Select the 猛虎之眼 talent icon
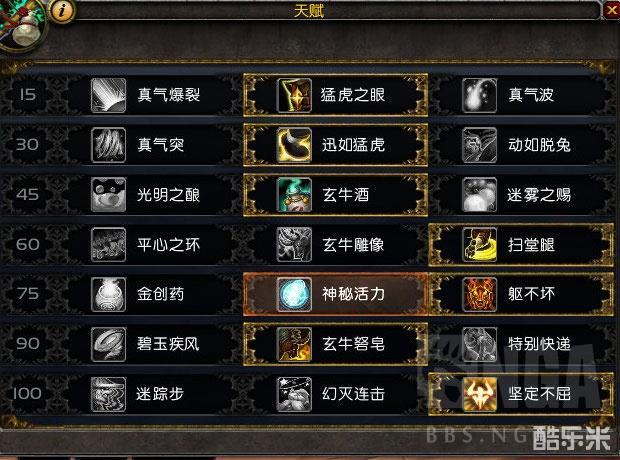 coord(294,95)
